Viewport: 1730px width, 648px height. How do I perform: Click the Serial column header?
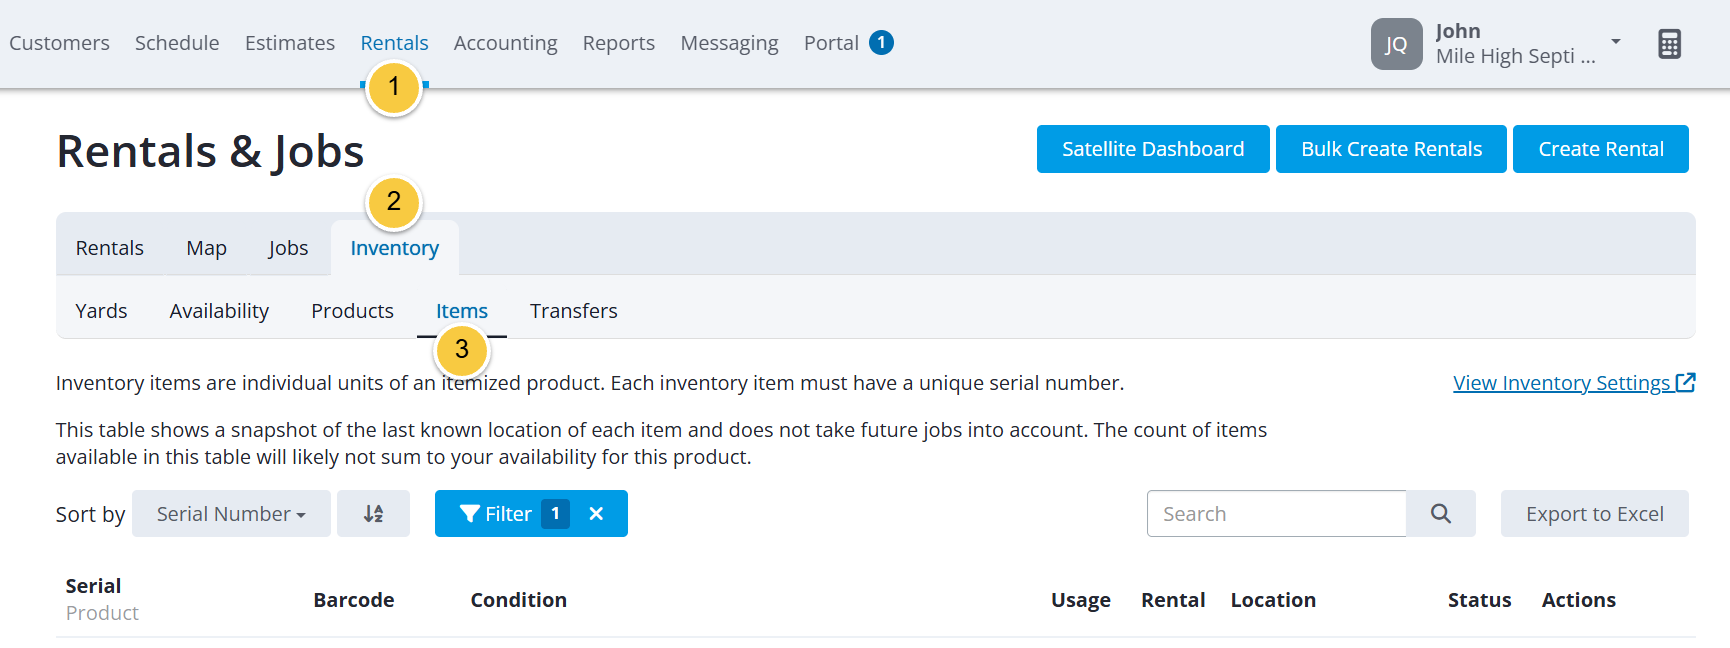(93, 586)
